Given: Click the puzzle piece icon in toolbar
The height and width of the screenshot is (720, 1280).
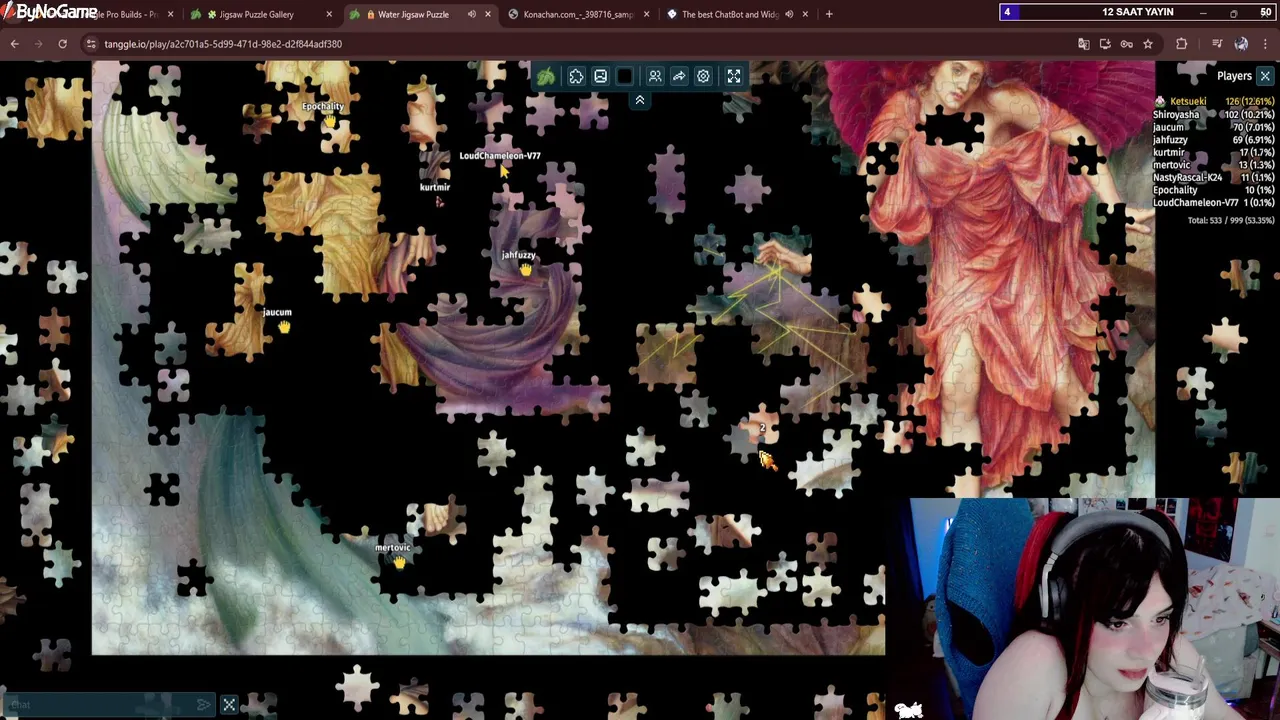Looking at the screenshot, I should 576,77.
